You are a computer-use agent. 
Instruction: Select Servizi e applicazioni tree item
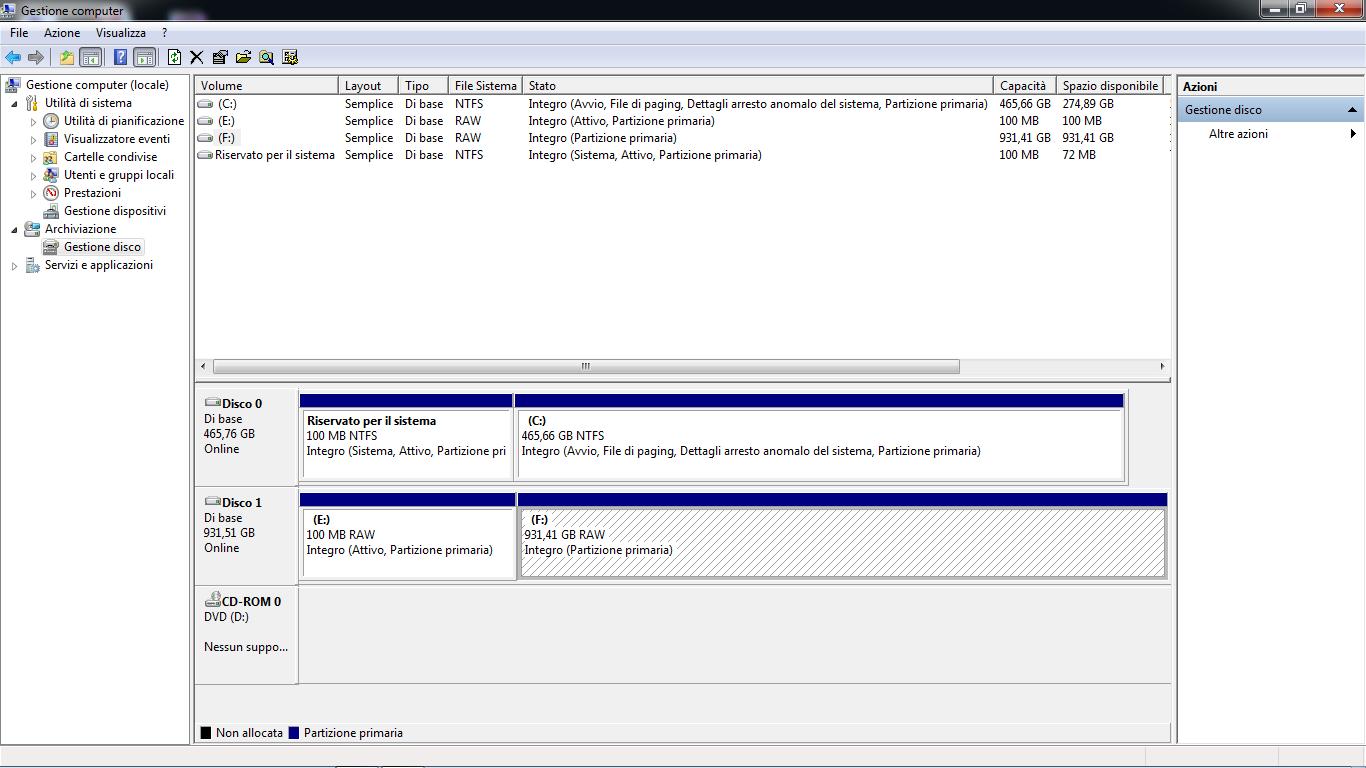(x=99, y=265)
